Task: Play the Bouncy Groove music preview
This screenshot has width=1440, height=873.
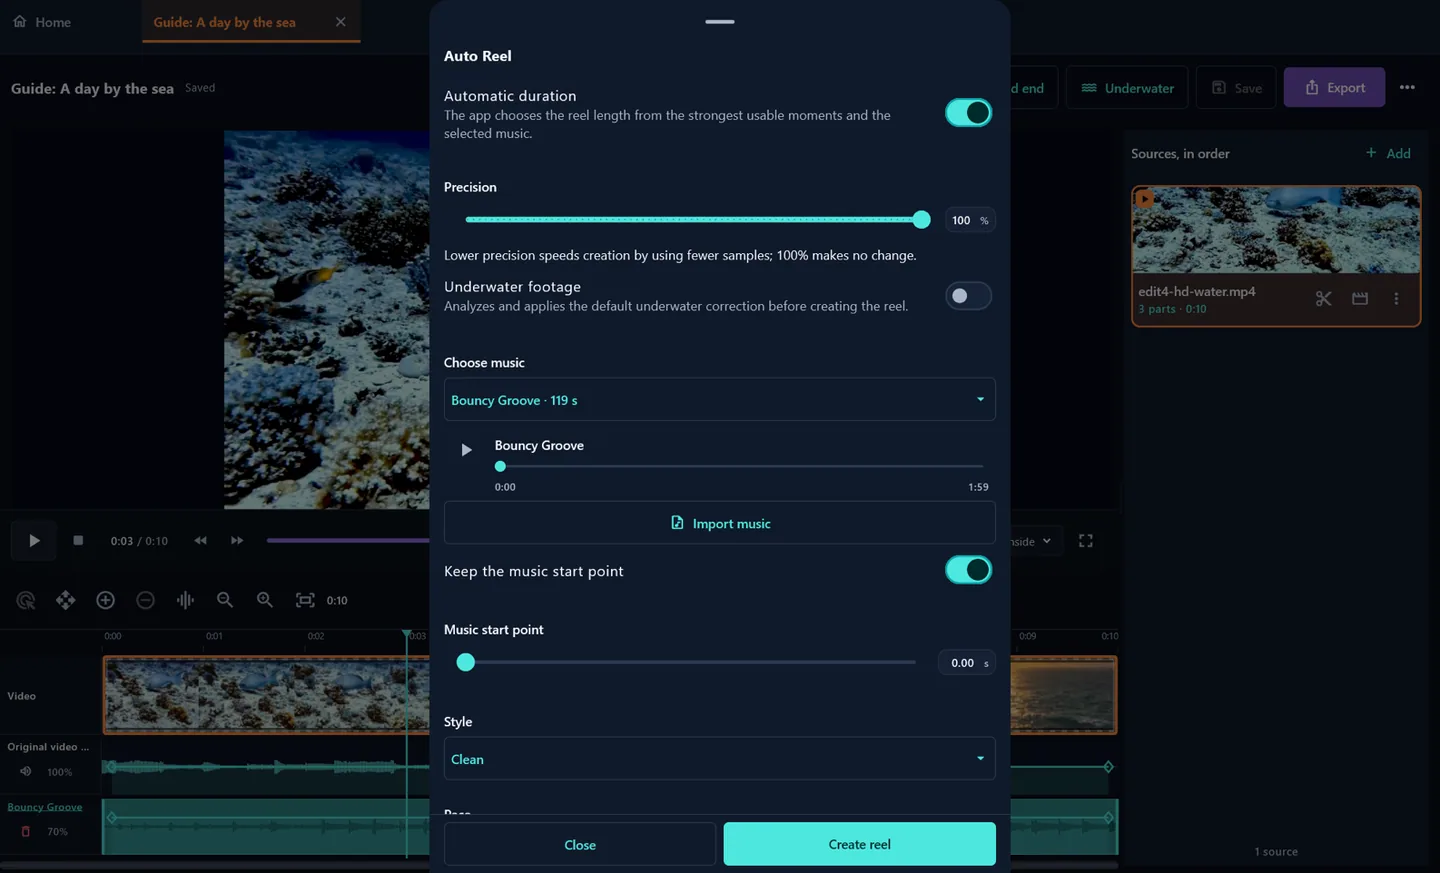Action: 466,450
